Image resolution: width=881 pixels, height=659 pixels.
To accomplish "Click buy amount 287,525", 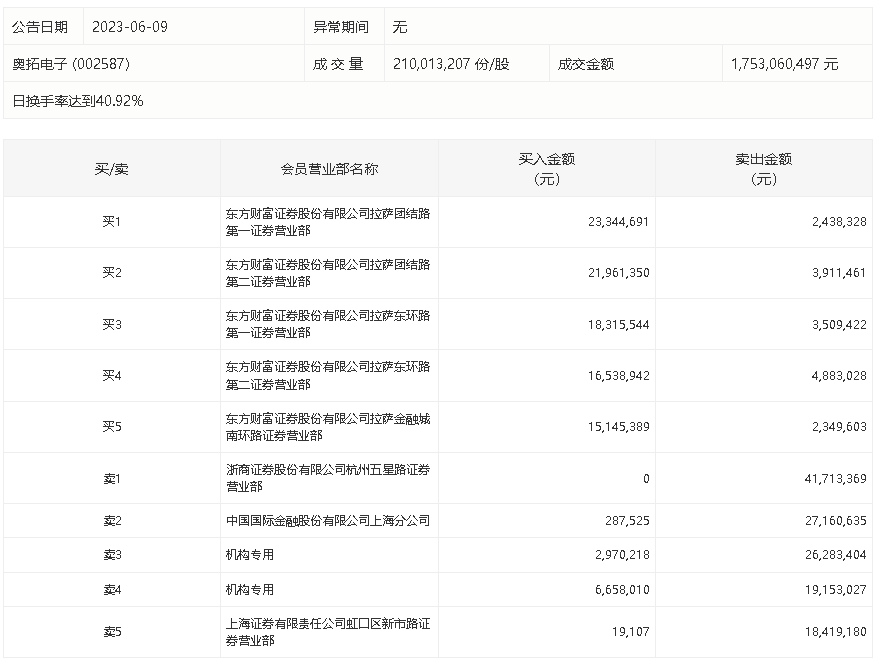I will [627, 521].
